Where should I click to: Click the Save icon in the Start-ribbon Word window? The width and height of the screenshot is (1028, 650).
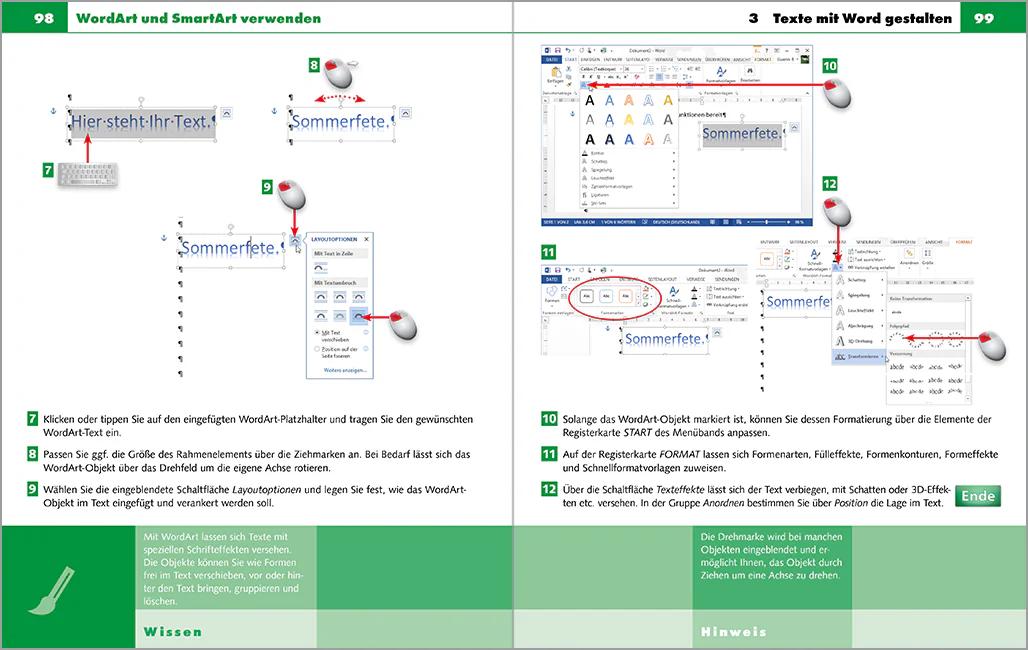tap(558, 50)
